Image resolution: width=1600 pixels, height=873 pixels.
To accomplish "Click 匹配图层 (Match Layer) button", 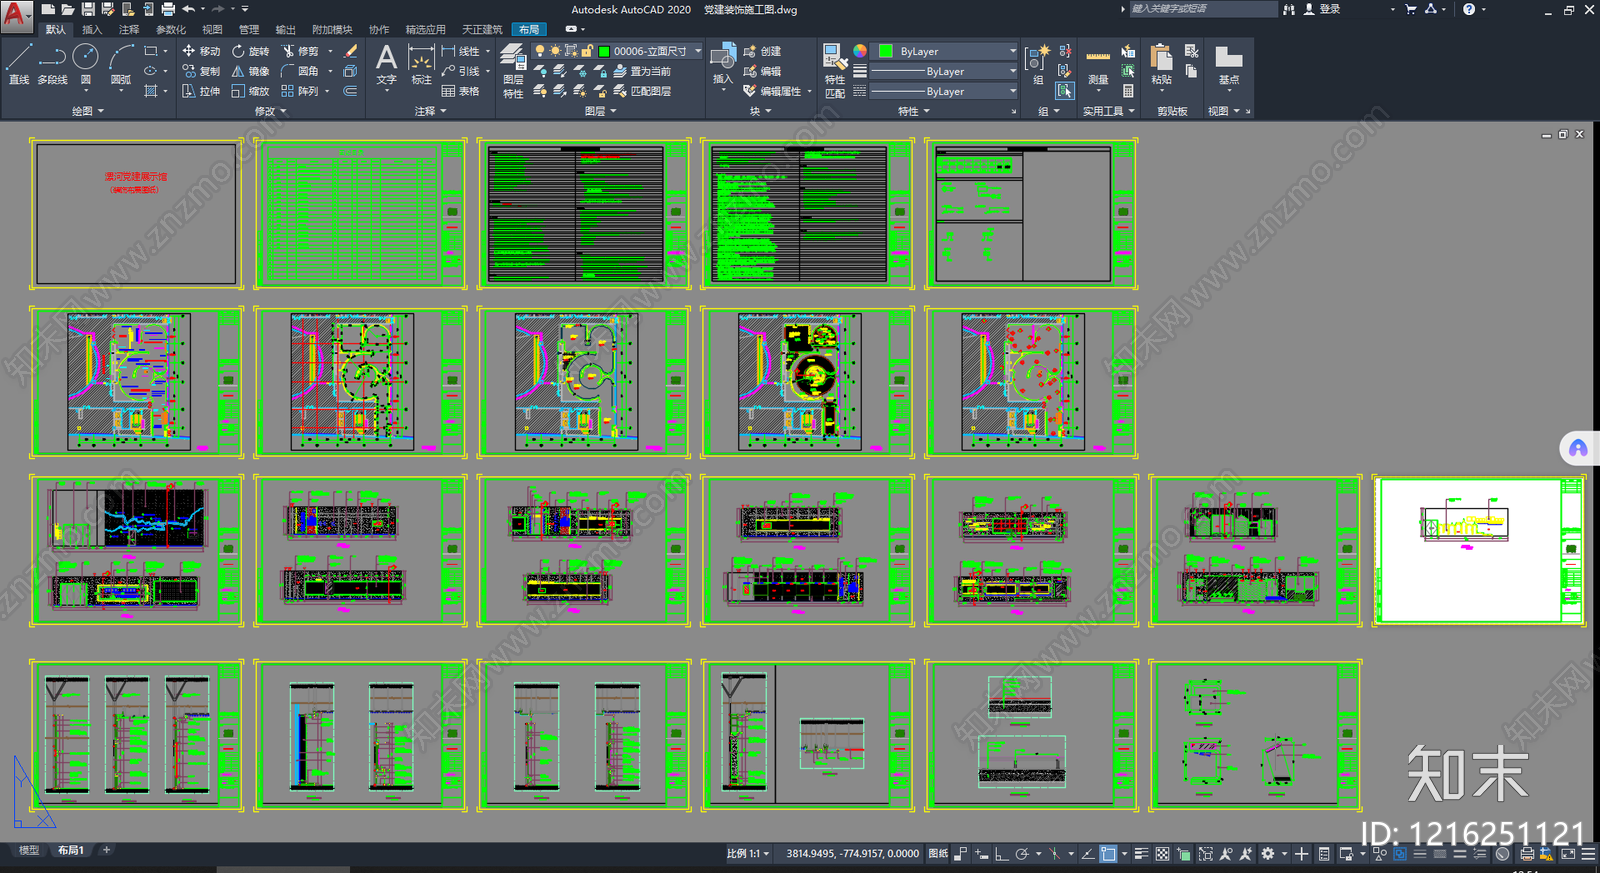I will point(642,91).
